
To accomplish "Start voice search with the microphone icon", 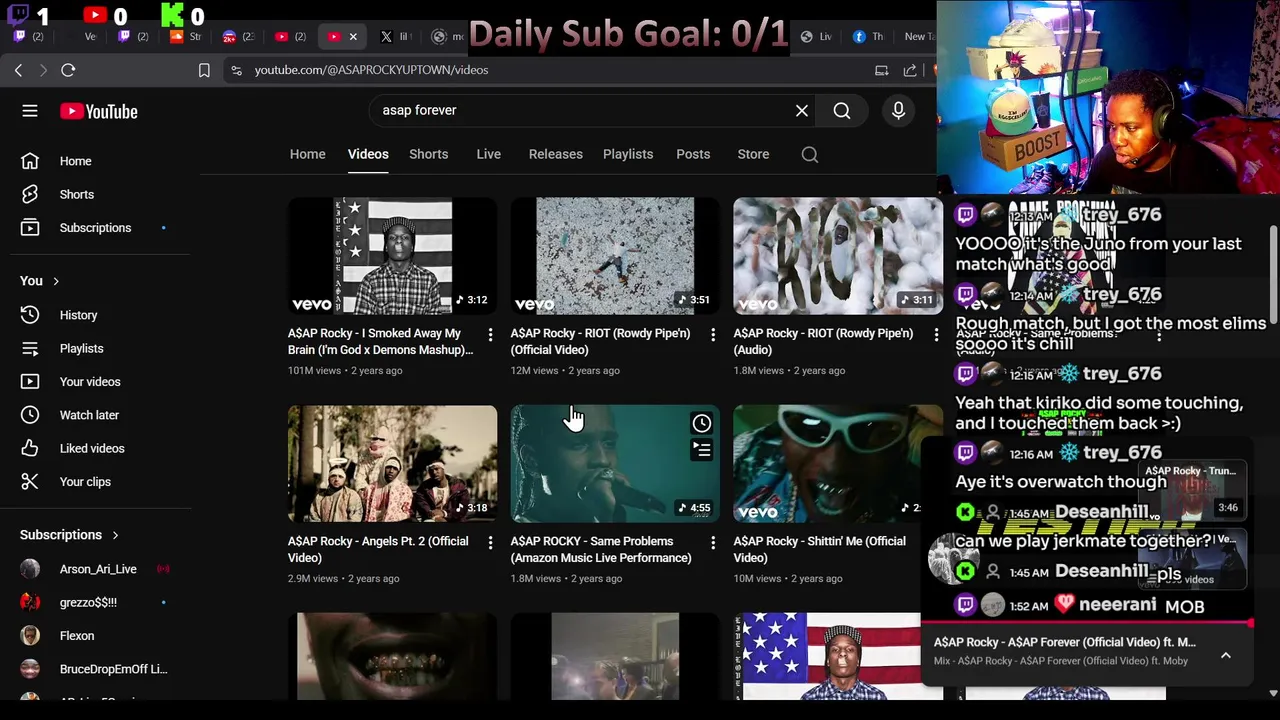I will tap(898, 110).
